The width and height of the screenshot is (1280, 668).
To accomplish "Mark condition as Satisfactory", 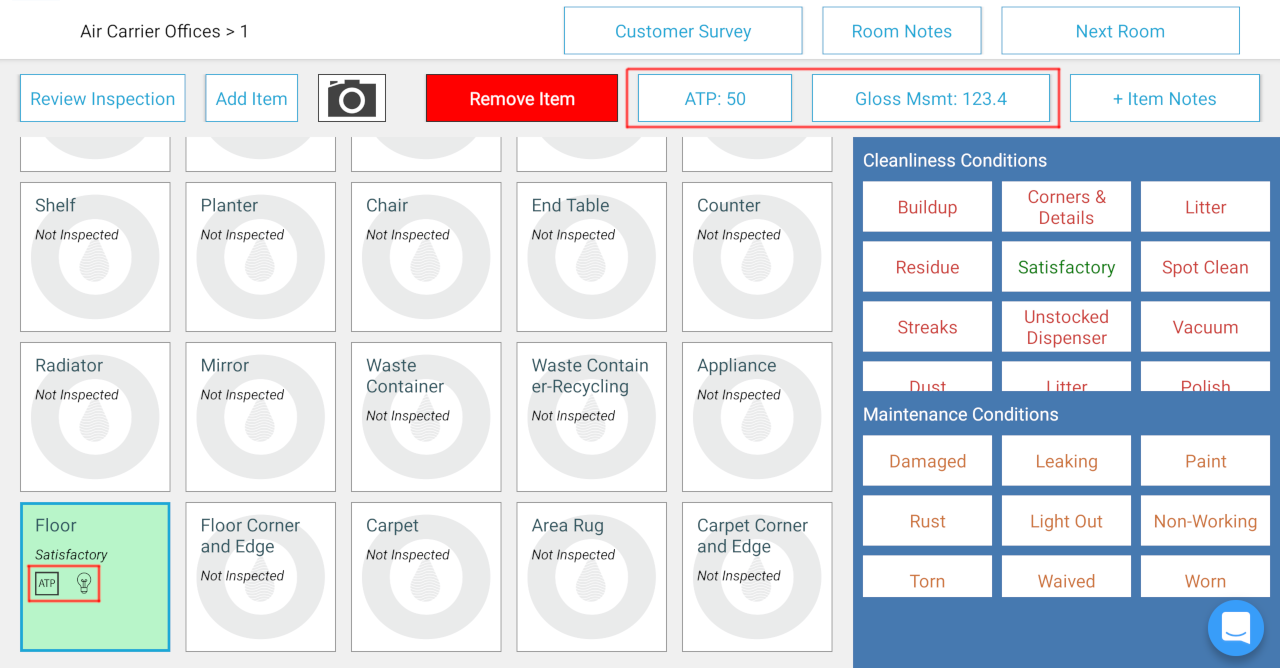I will coord(1066,267).
